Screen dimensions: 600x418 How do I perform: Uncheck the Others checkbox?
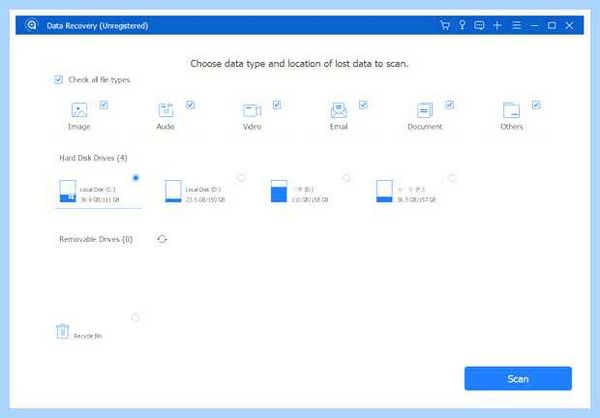pos(536,104)
